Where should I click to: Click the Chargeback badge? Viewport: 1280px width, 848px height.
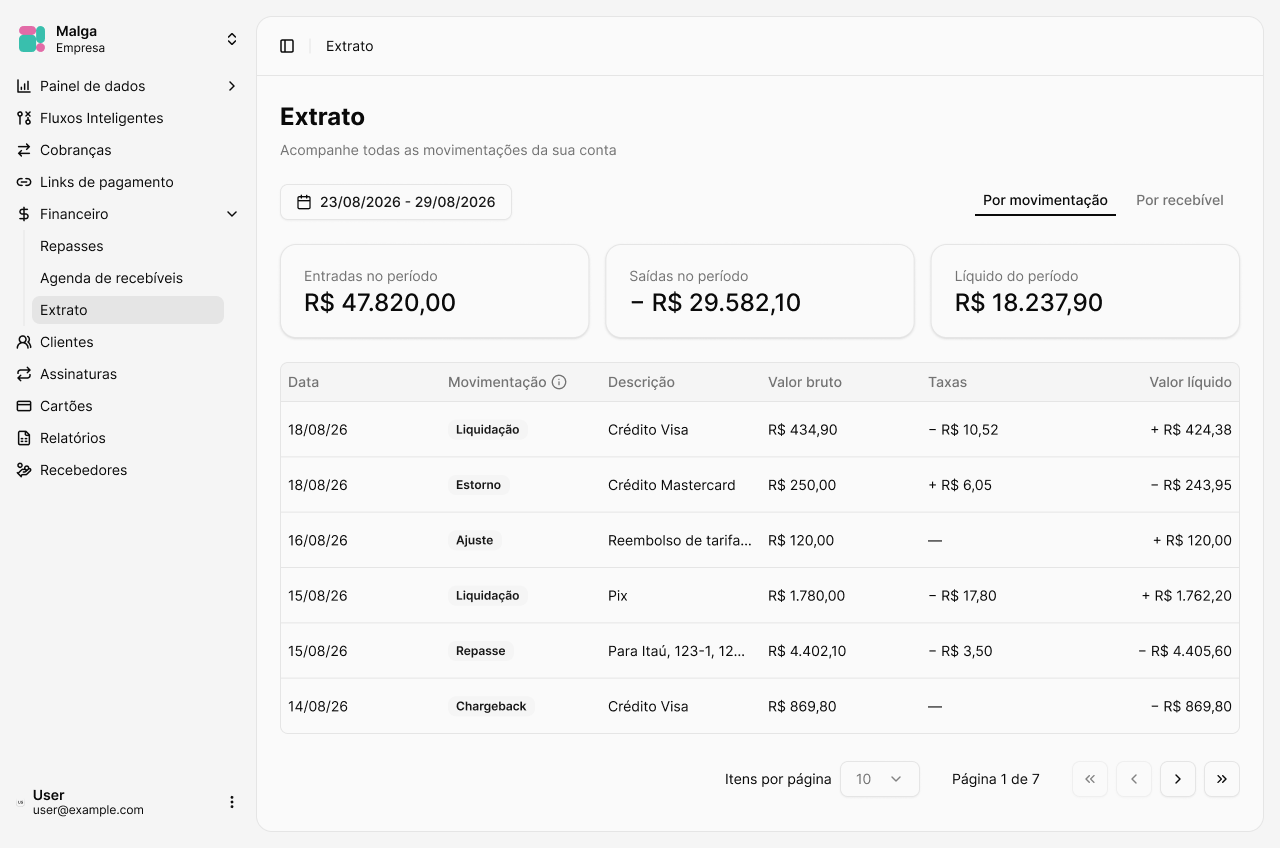491,706
